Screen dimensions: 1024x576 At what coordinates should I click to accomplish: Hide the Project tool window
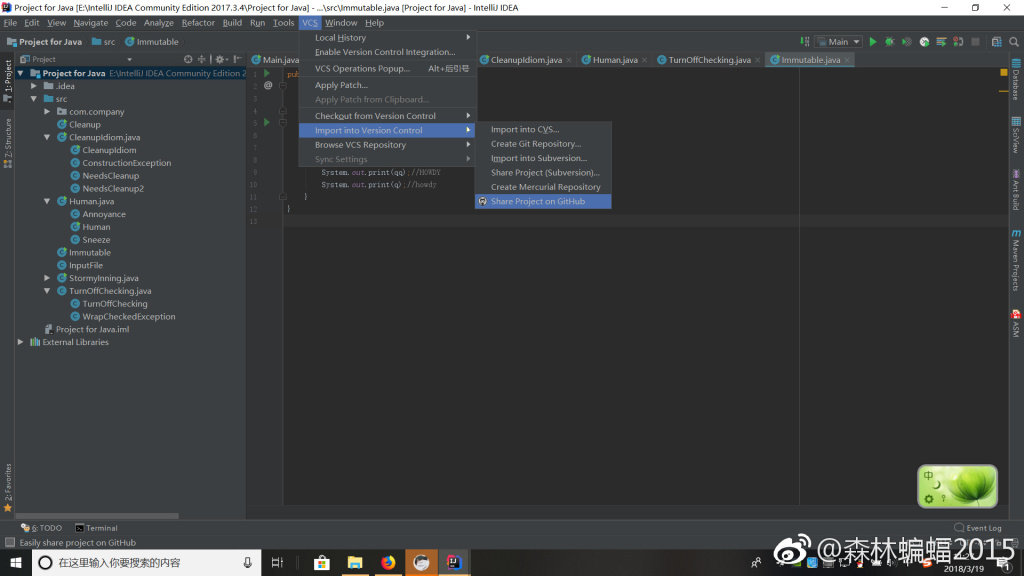(x=237, y=59)
